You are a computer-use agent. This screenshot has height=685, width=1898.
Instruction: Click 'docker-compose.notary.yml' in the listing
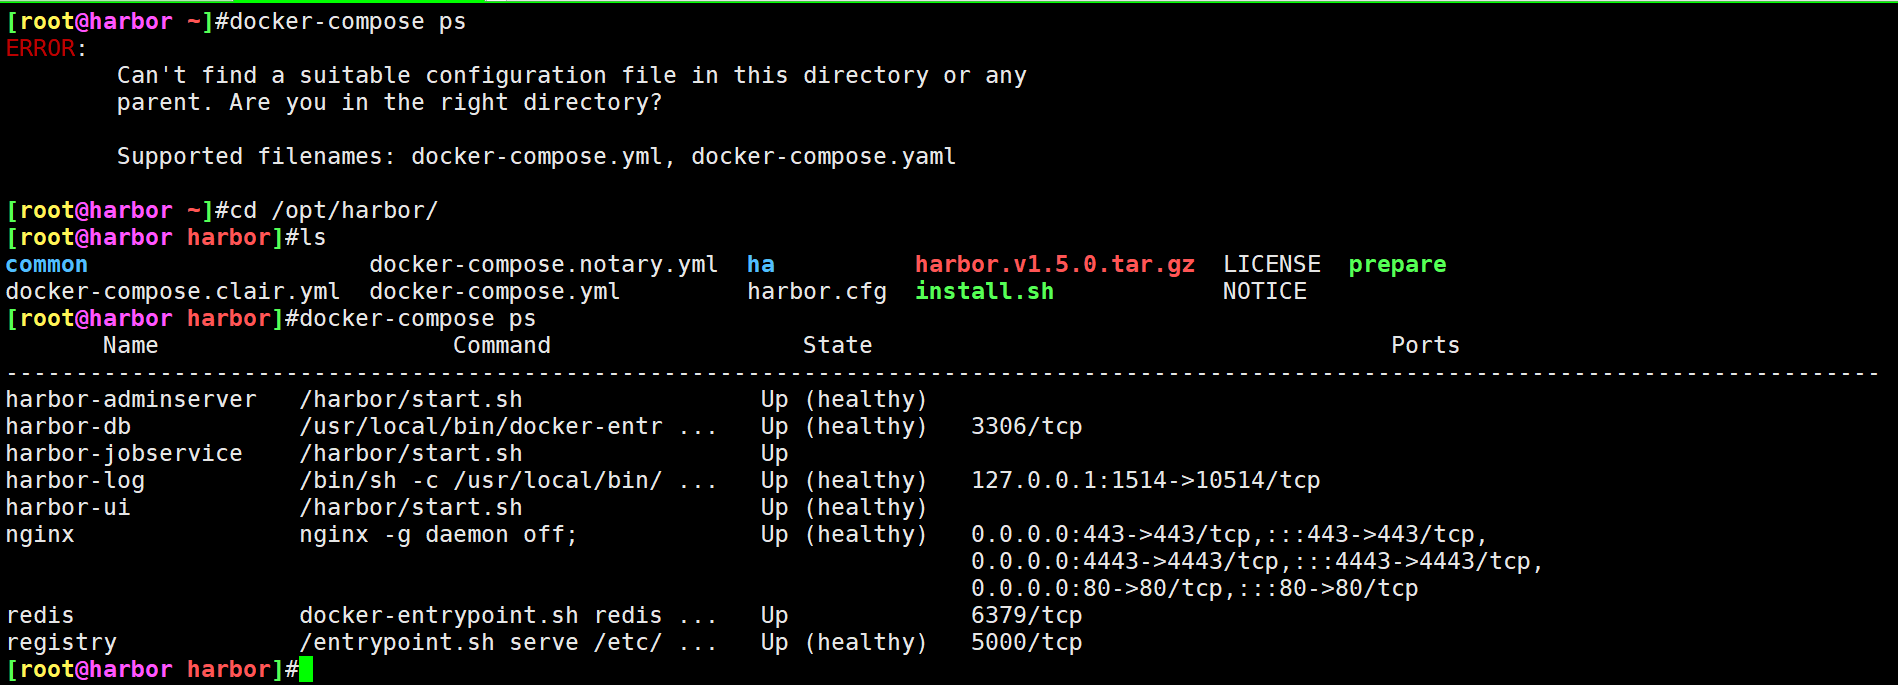544,265
